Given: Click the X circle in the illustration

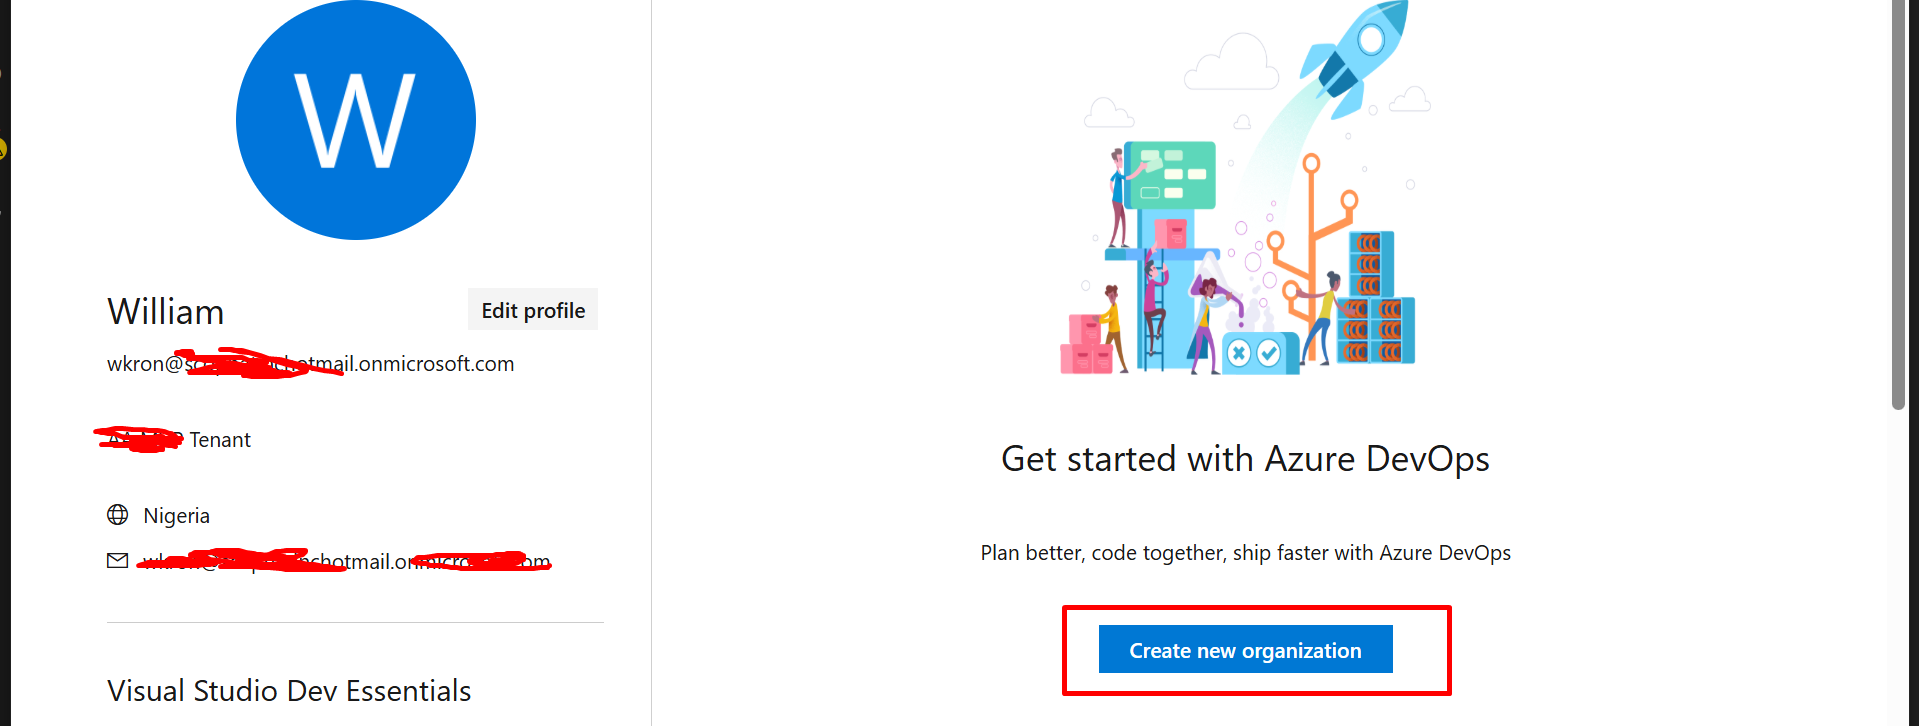Looking at the screenshot, I should click(1239, 353).
